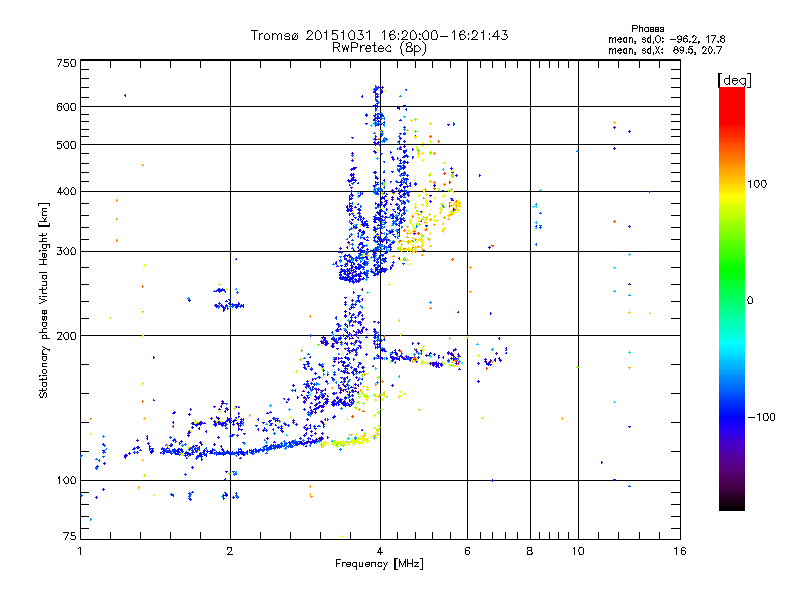Viewport: 800px width, 600px height.
Task: Click x-axis tick label '1'
Action: 80,551
